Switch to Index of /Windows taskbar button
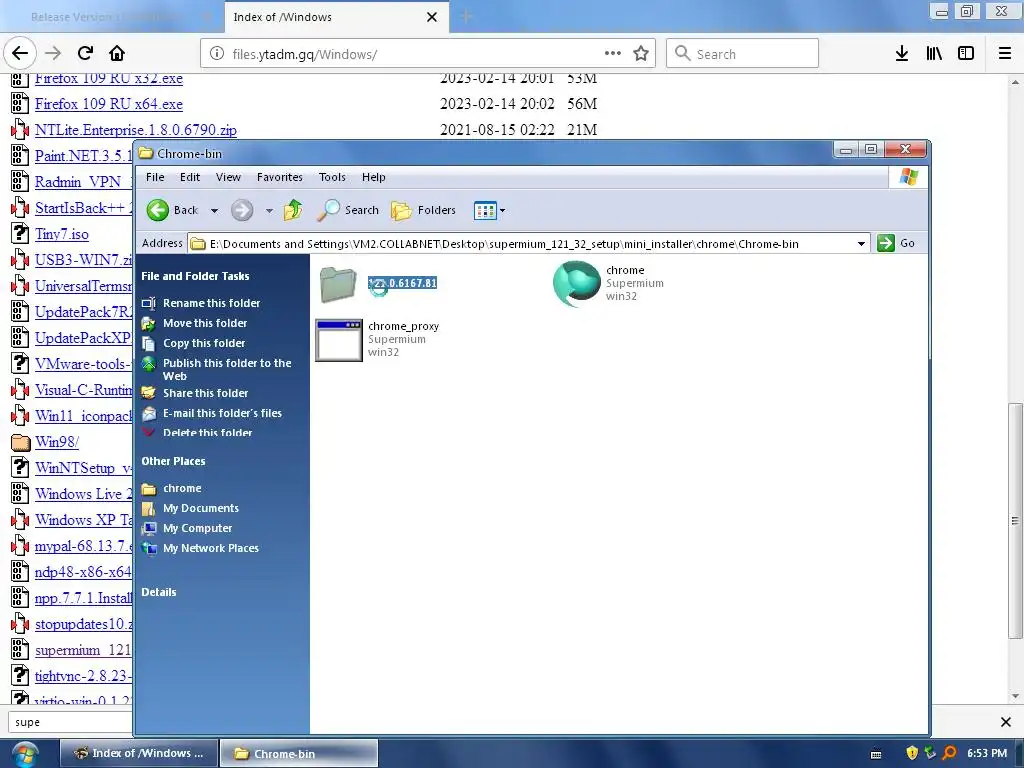 coord(138,753)
